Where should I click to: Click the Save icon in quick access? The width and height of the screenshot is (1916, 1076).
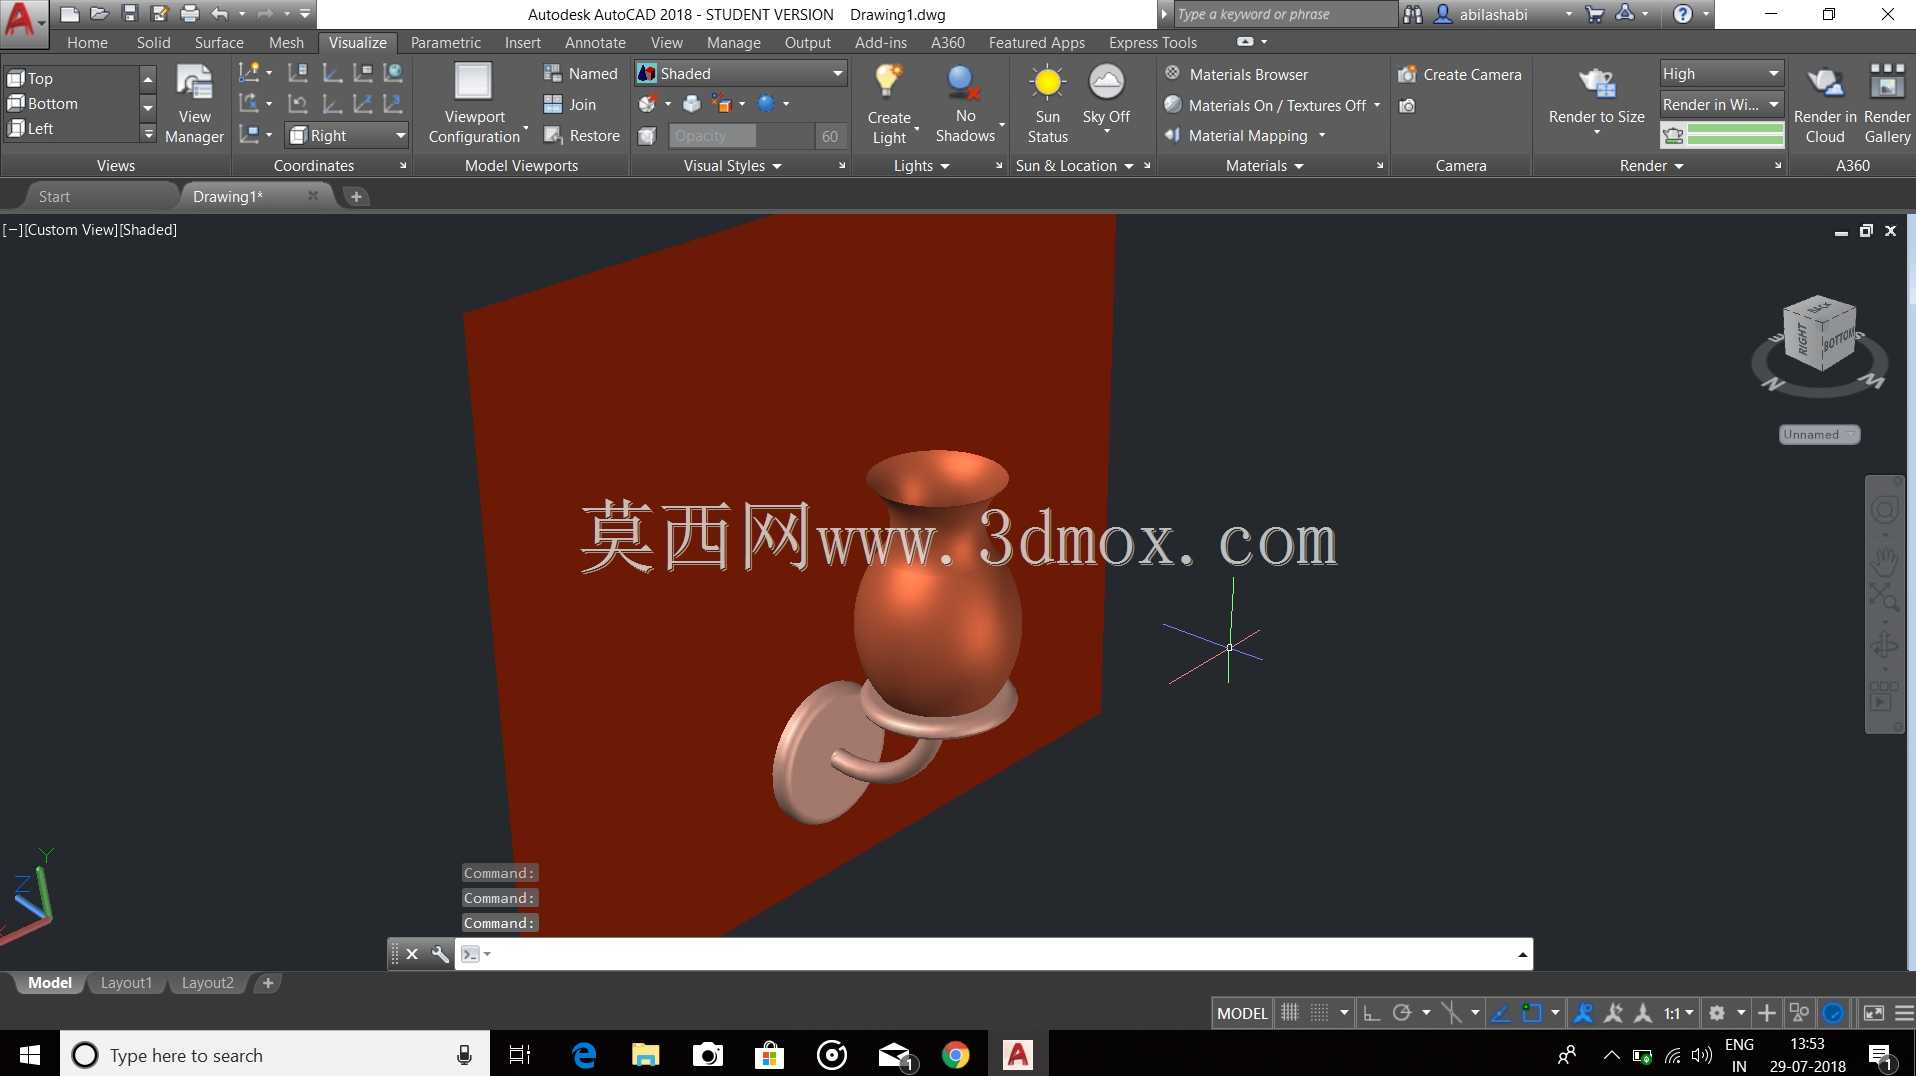coord(130,13)
